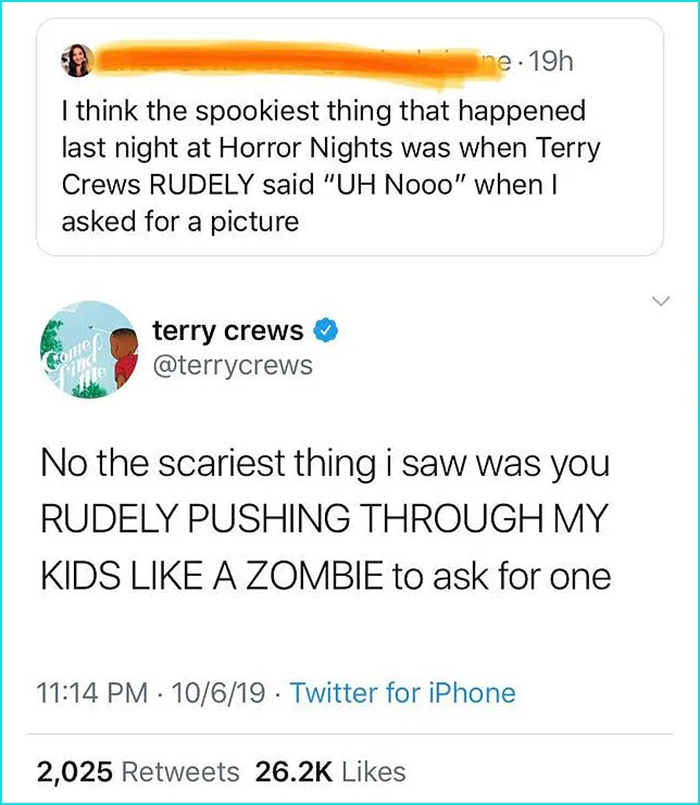The image size is (700, 805).
Task: Click the "11:14 PM" tweet time
Action: [86, 693]
